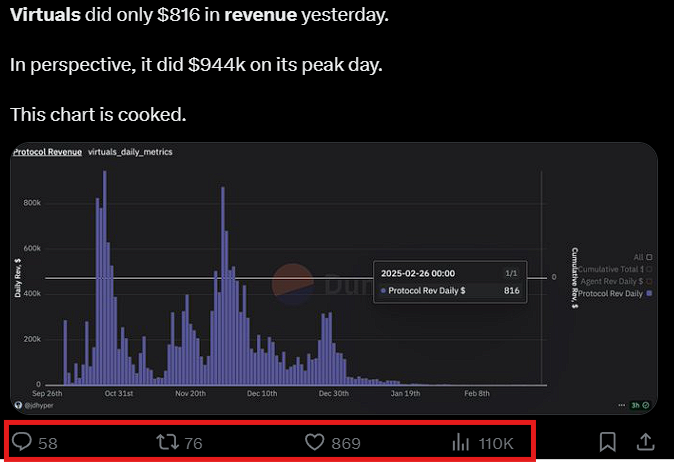674x462 pixels.
Task: Repost the tweet using the retweet icon
Action: coord(167,442)
